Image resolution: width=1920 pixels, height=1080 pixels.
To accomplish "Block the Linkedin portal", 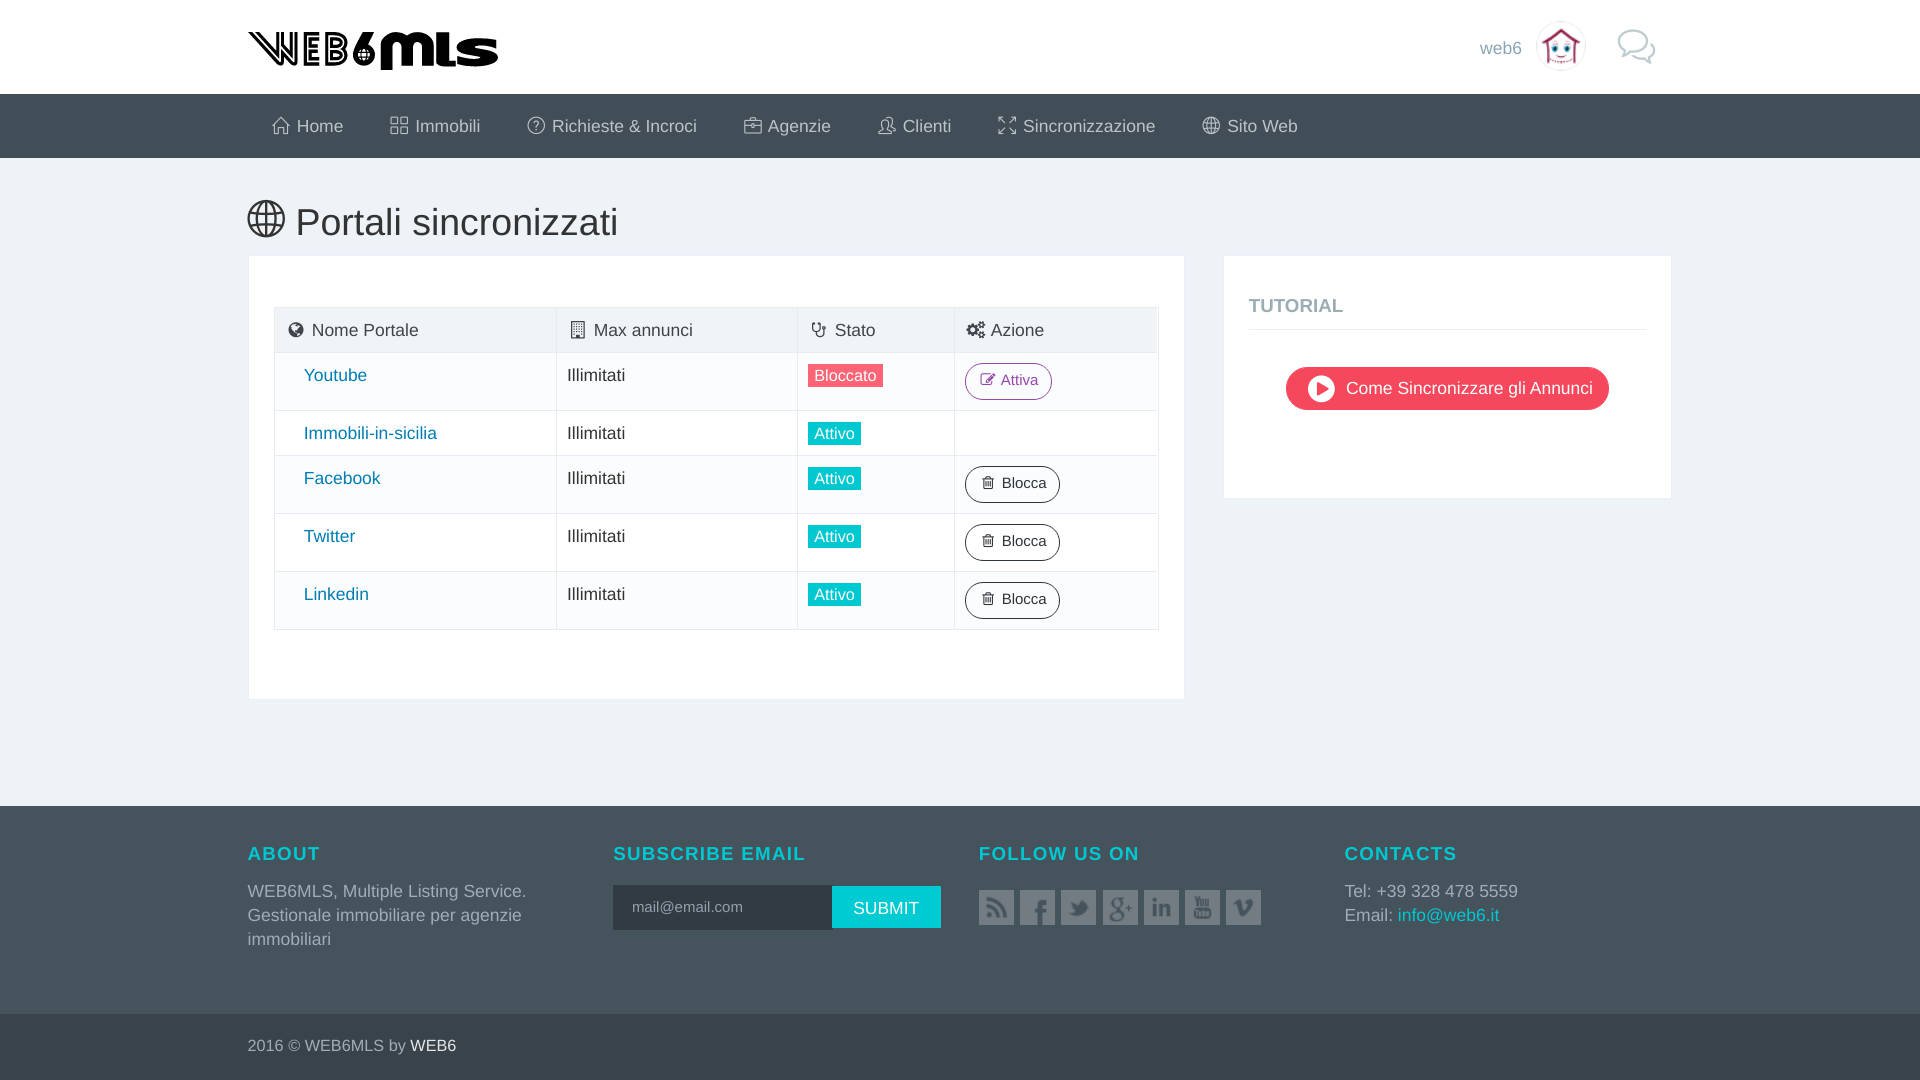I will [1012, 600].
